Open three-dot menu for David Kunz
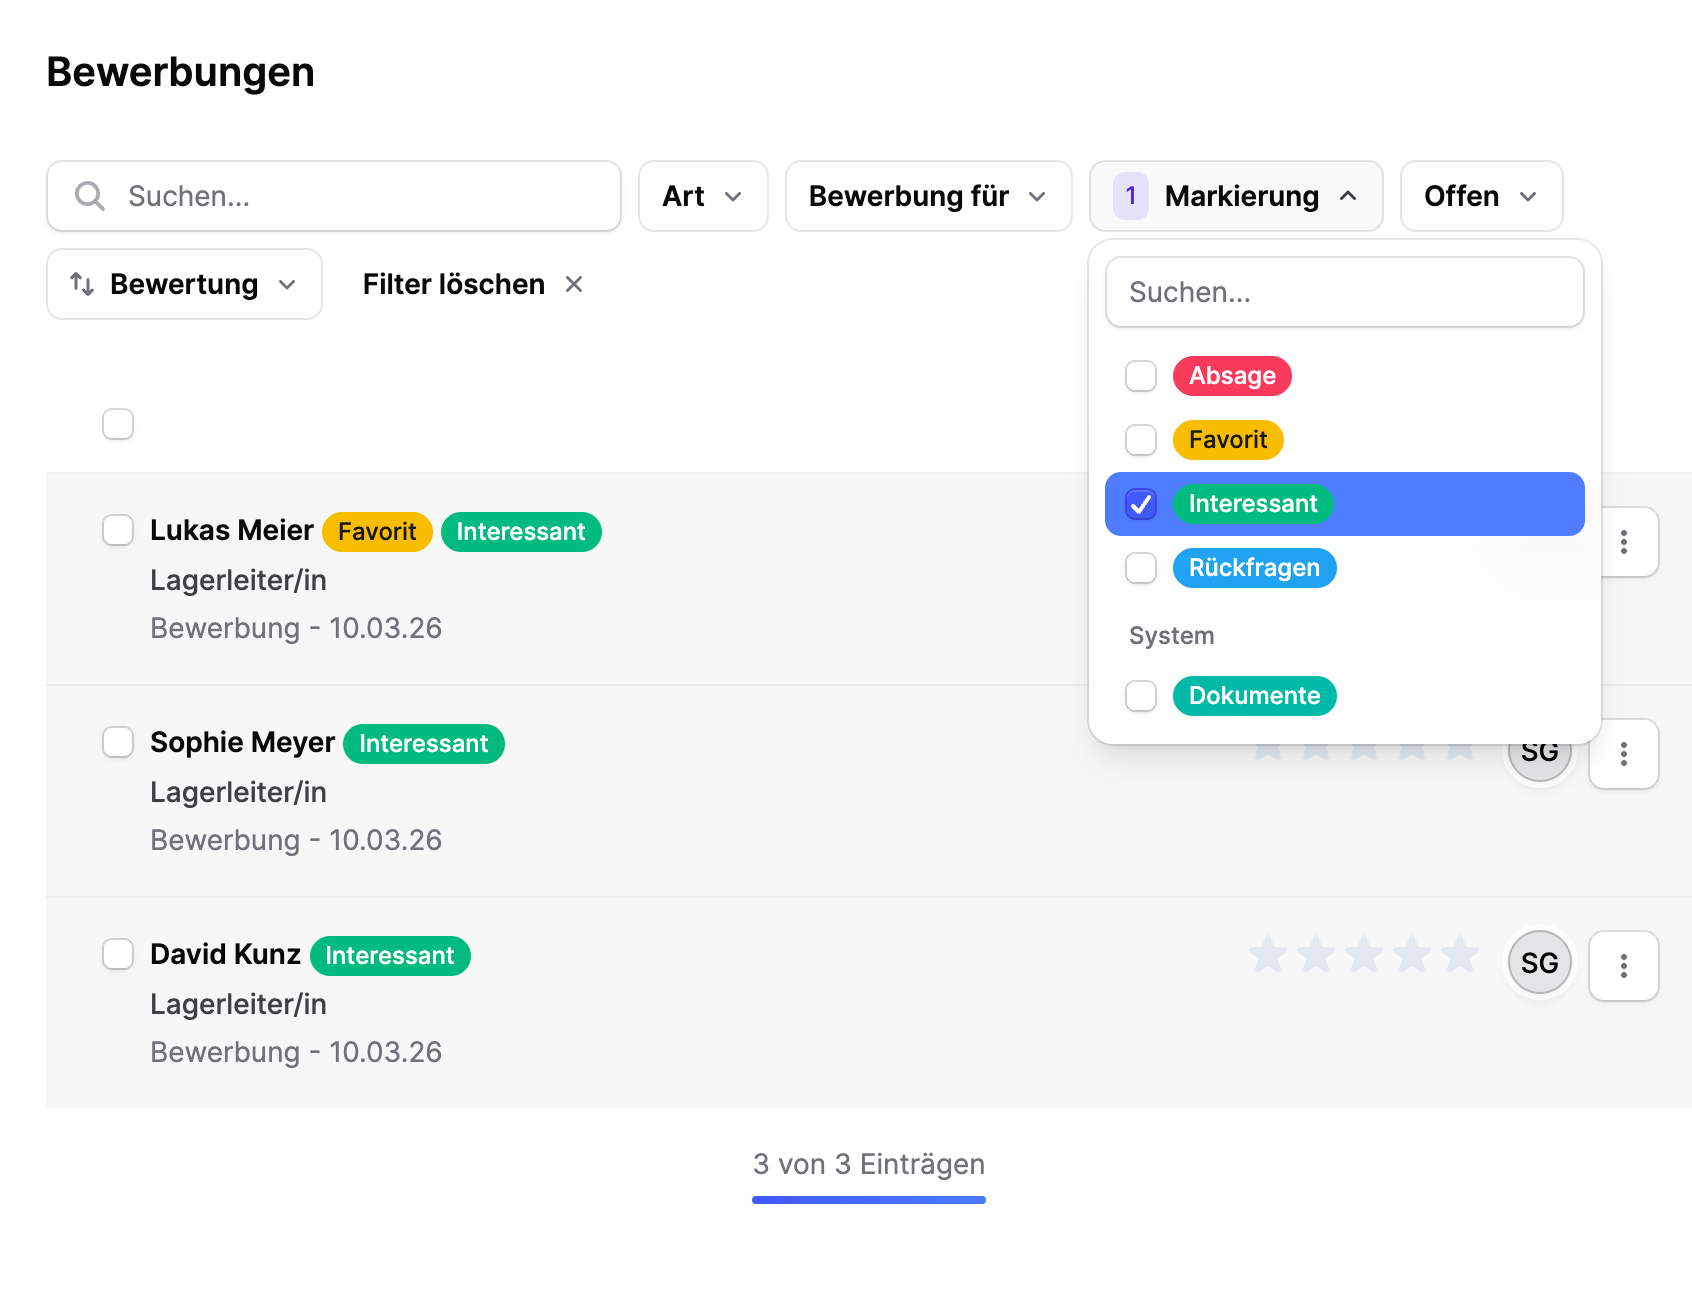The height and width of the screenshot is (1308, 1692). point(1623,965)
